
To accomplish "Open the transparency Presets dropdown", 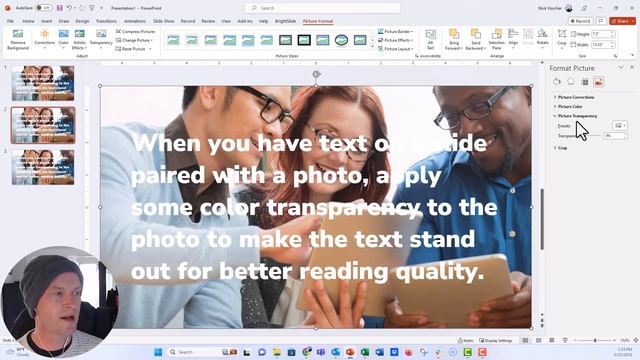I will tap(620, 126).
